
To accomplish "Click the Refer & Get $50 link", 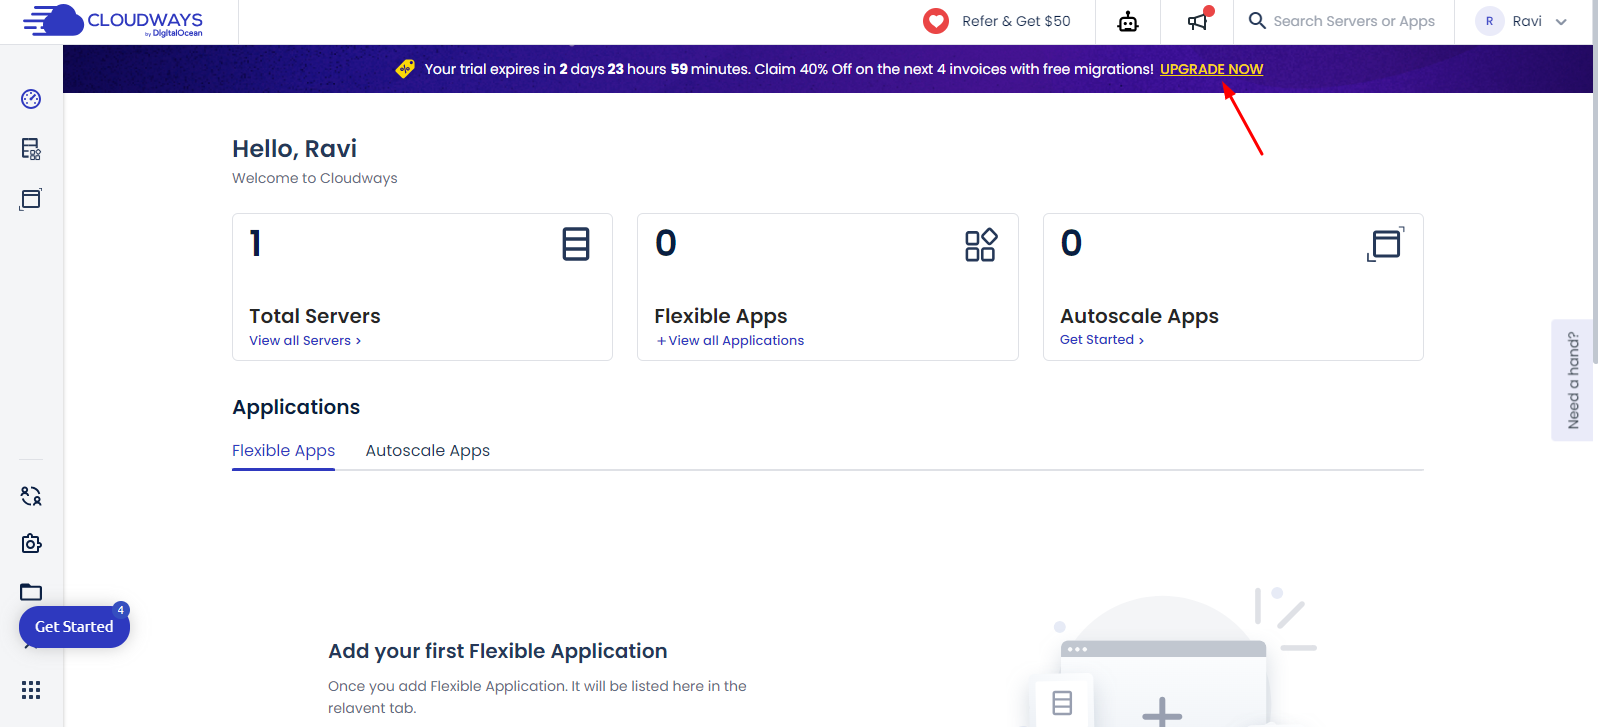I will (x=1016, y=21).
